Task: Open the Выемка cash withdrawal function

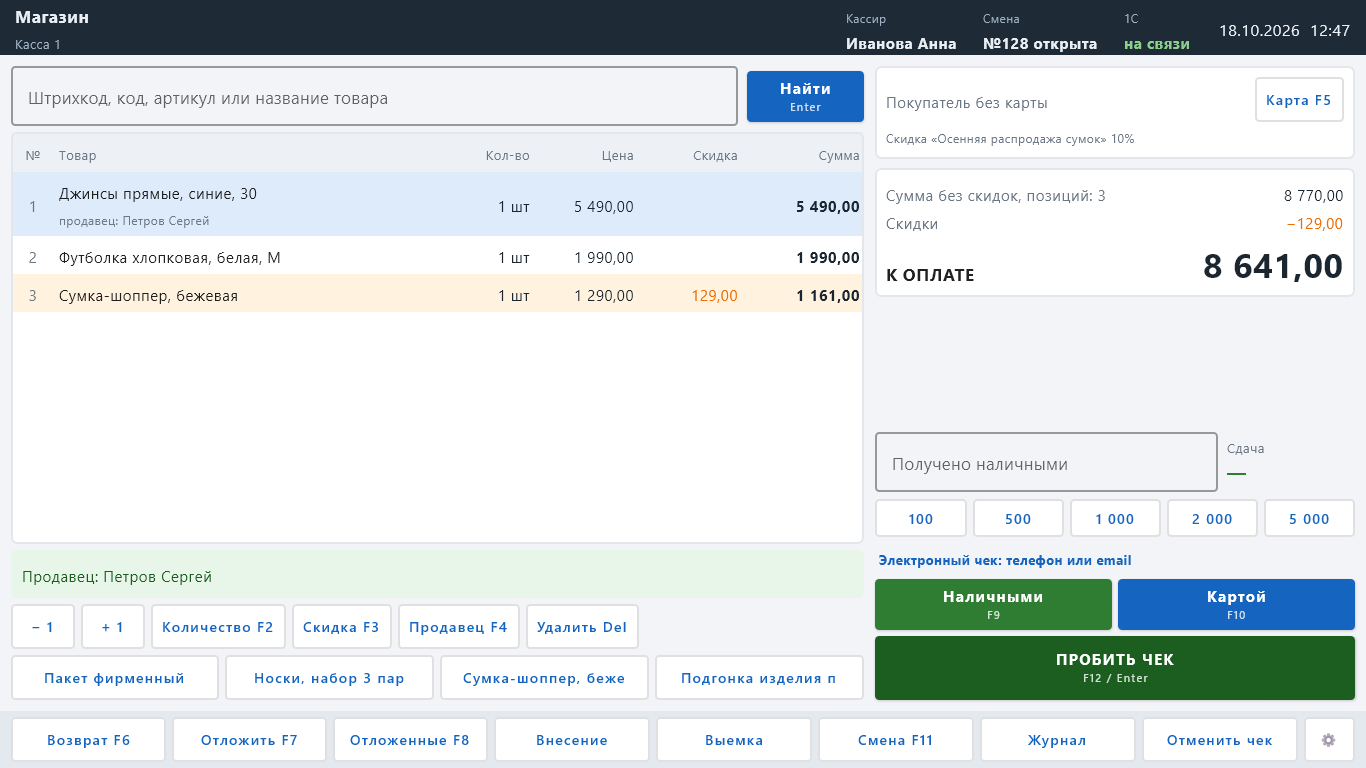Action: coord(734,740)
